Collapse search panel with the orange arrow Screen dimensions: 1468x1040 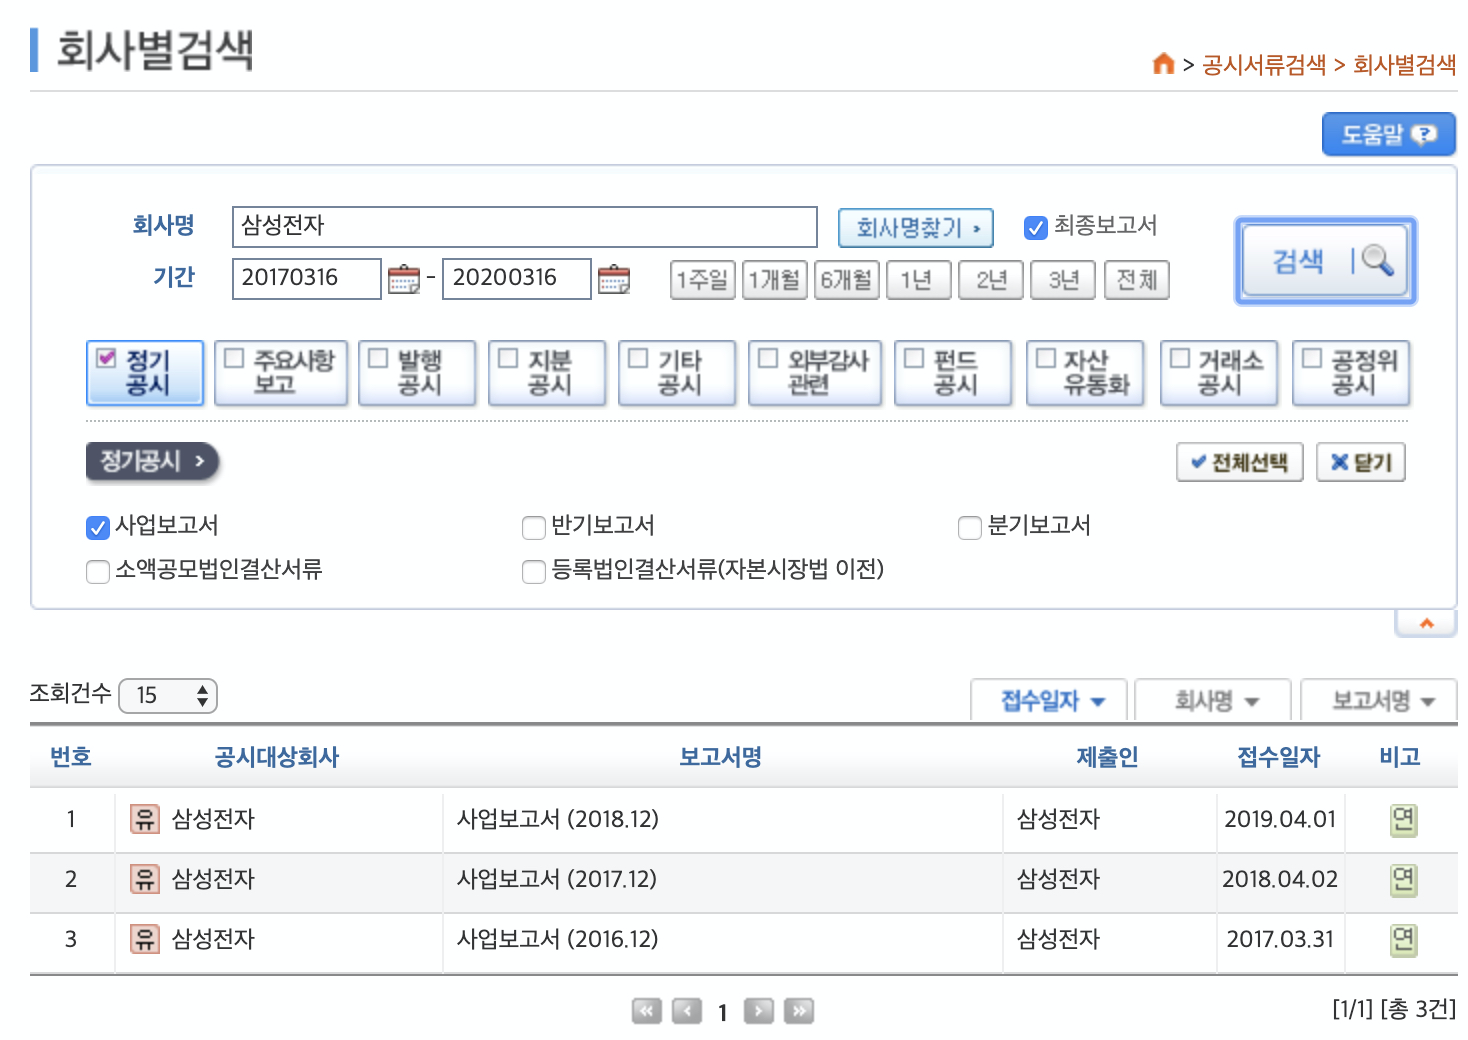(1426, 623)
